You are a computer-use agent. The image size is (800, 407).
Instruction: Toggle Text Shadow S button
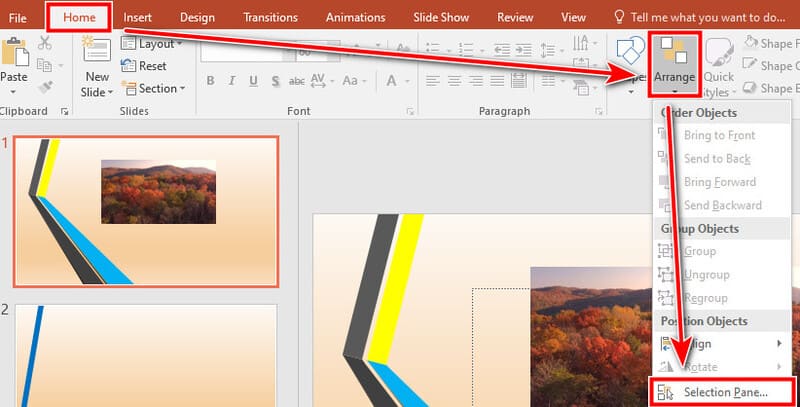pyautogui.click(x=276, y=81)
